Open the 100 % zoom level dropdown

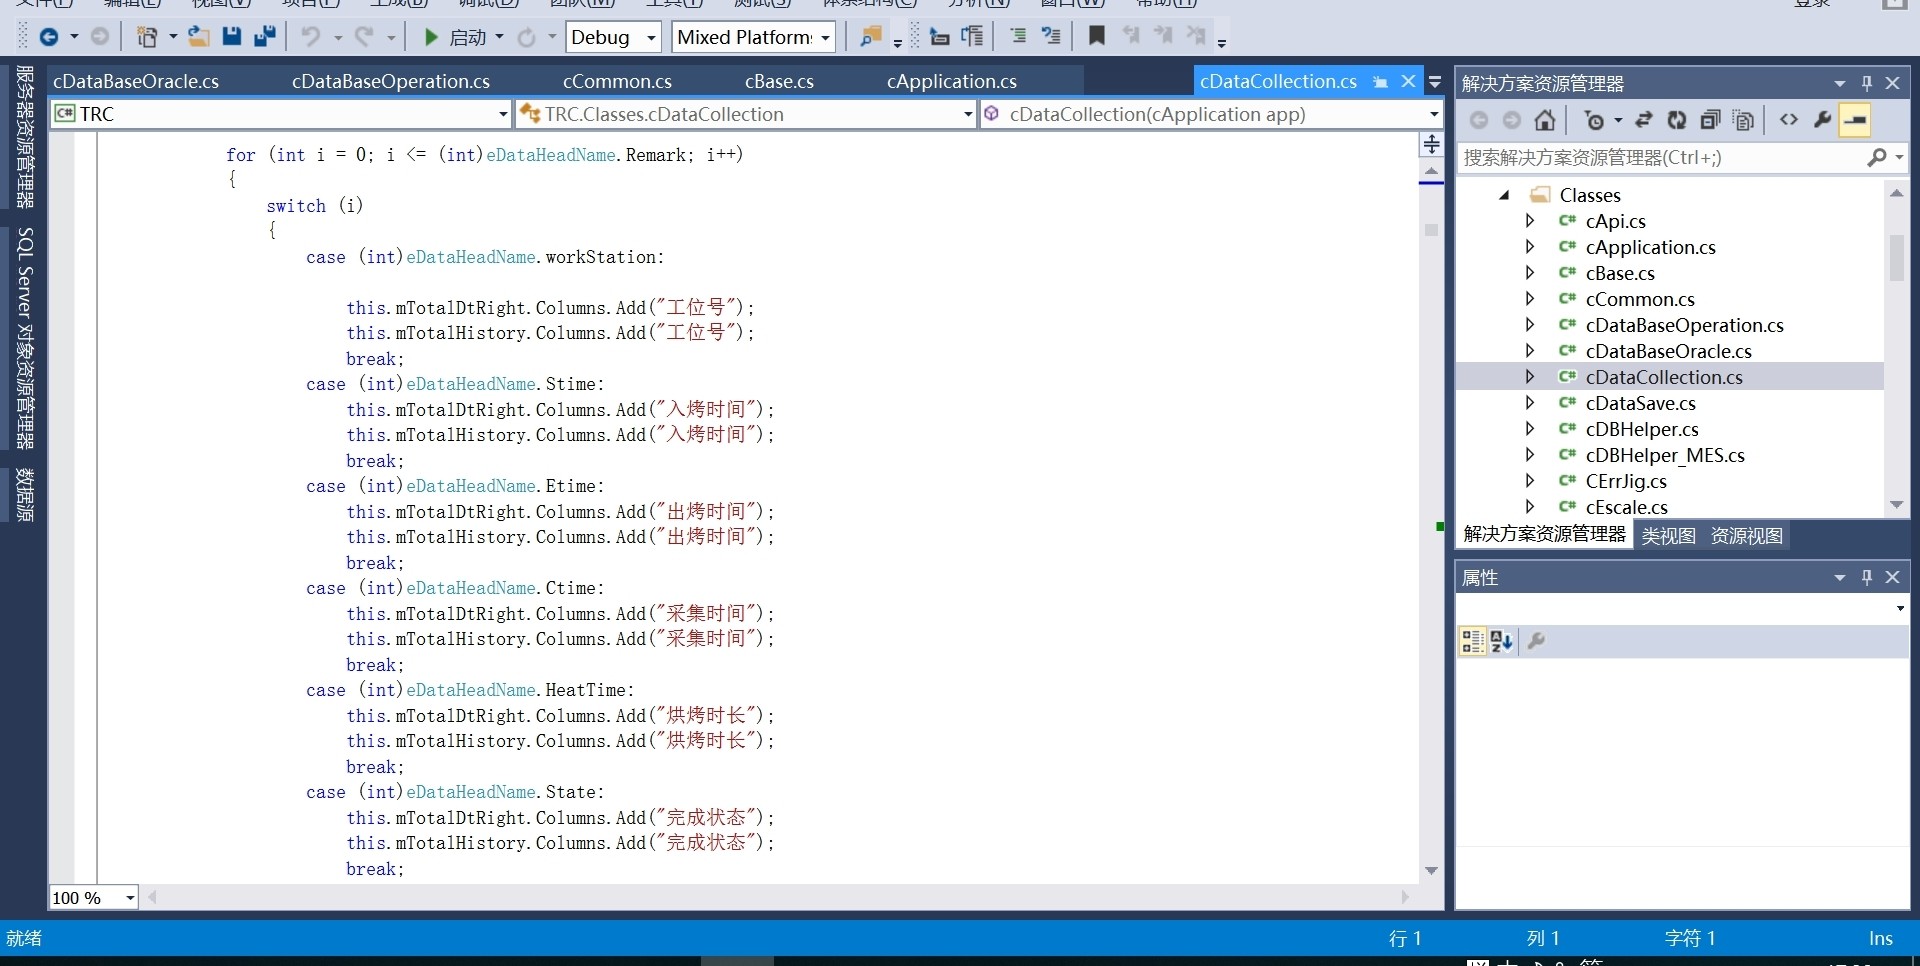click(x=130, y=898)
